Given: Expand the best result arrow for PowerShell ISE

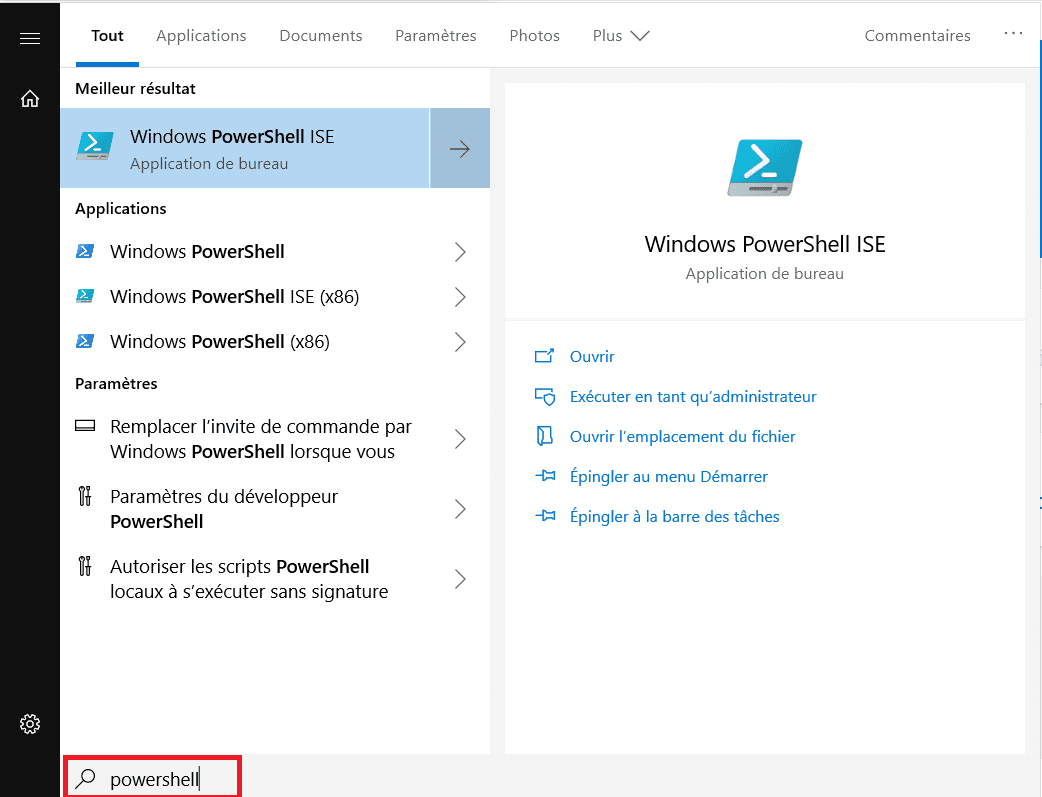Looking at the screenshot, I should (460, 148).
